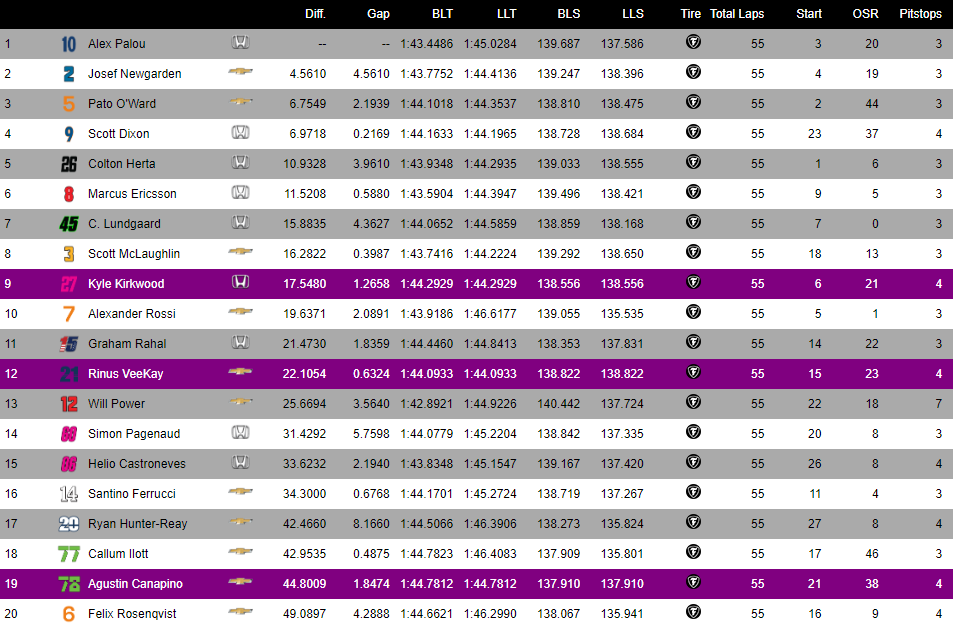Click the Chevrolet logo beside Rinus VeeKay
This screenshot has height=629, width=953.
240,373
